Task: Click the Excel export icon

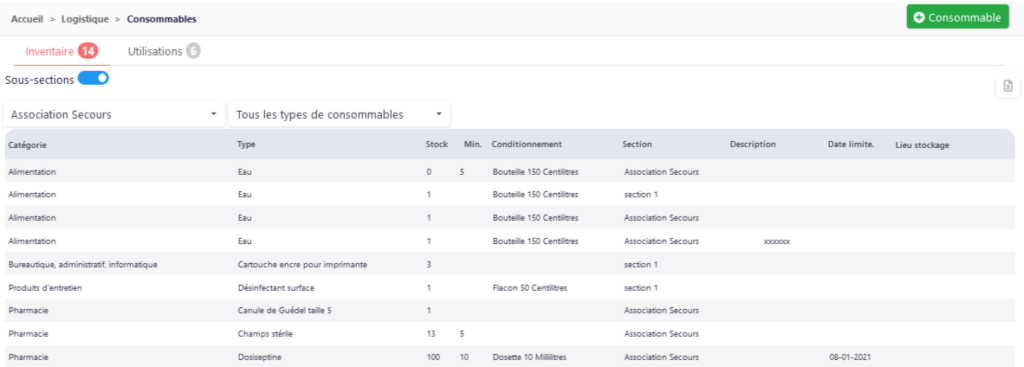Action: (x=1007, y=86)
